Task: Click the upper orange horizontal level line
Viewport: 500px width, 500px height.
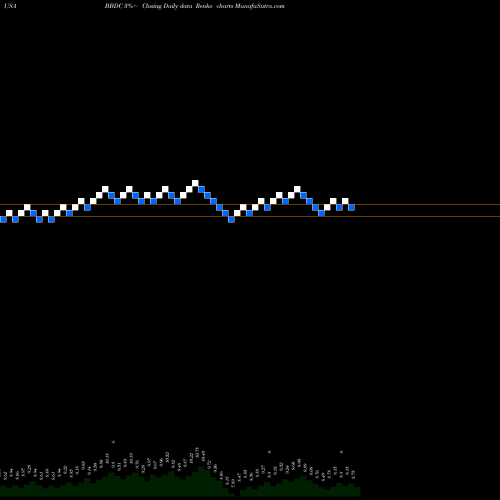Action: point(250,204)
